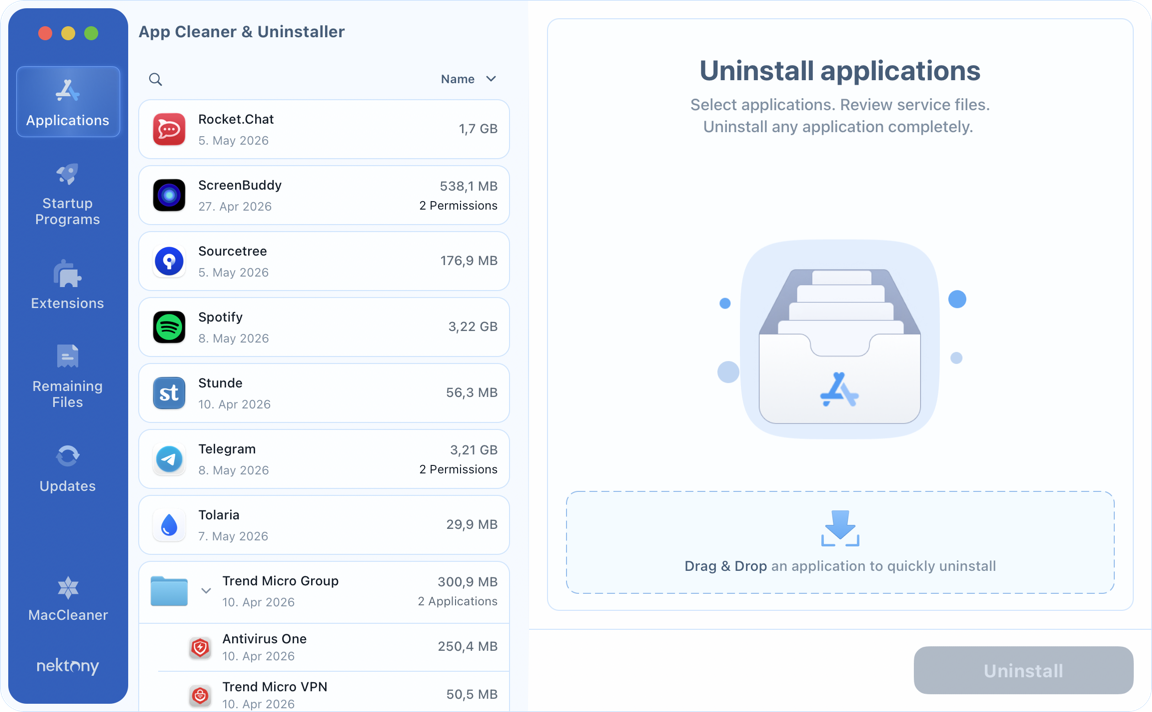Select the Sourcetree name text

(232, 251)
